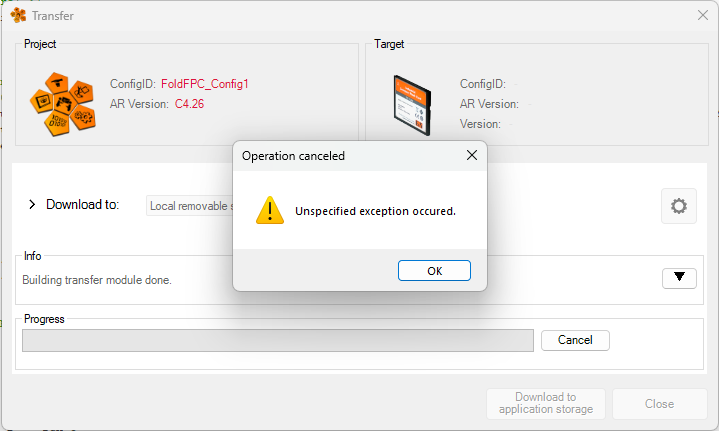Click the Target memory card icon
This screenshot has height=431, width=719.
coord(411,106)
